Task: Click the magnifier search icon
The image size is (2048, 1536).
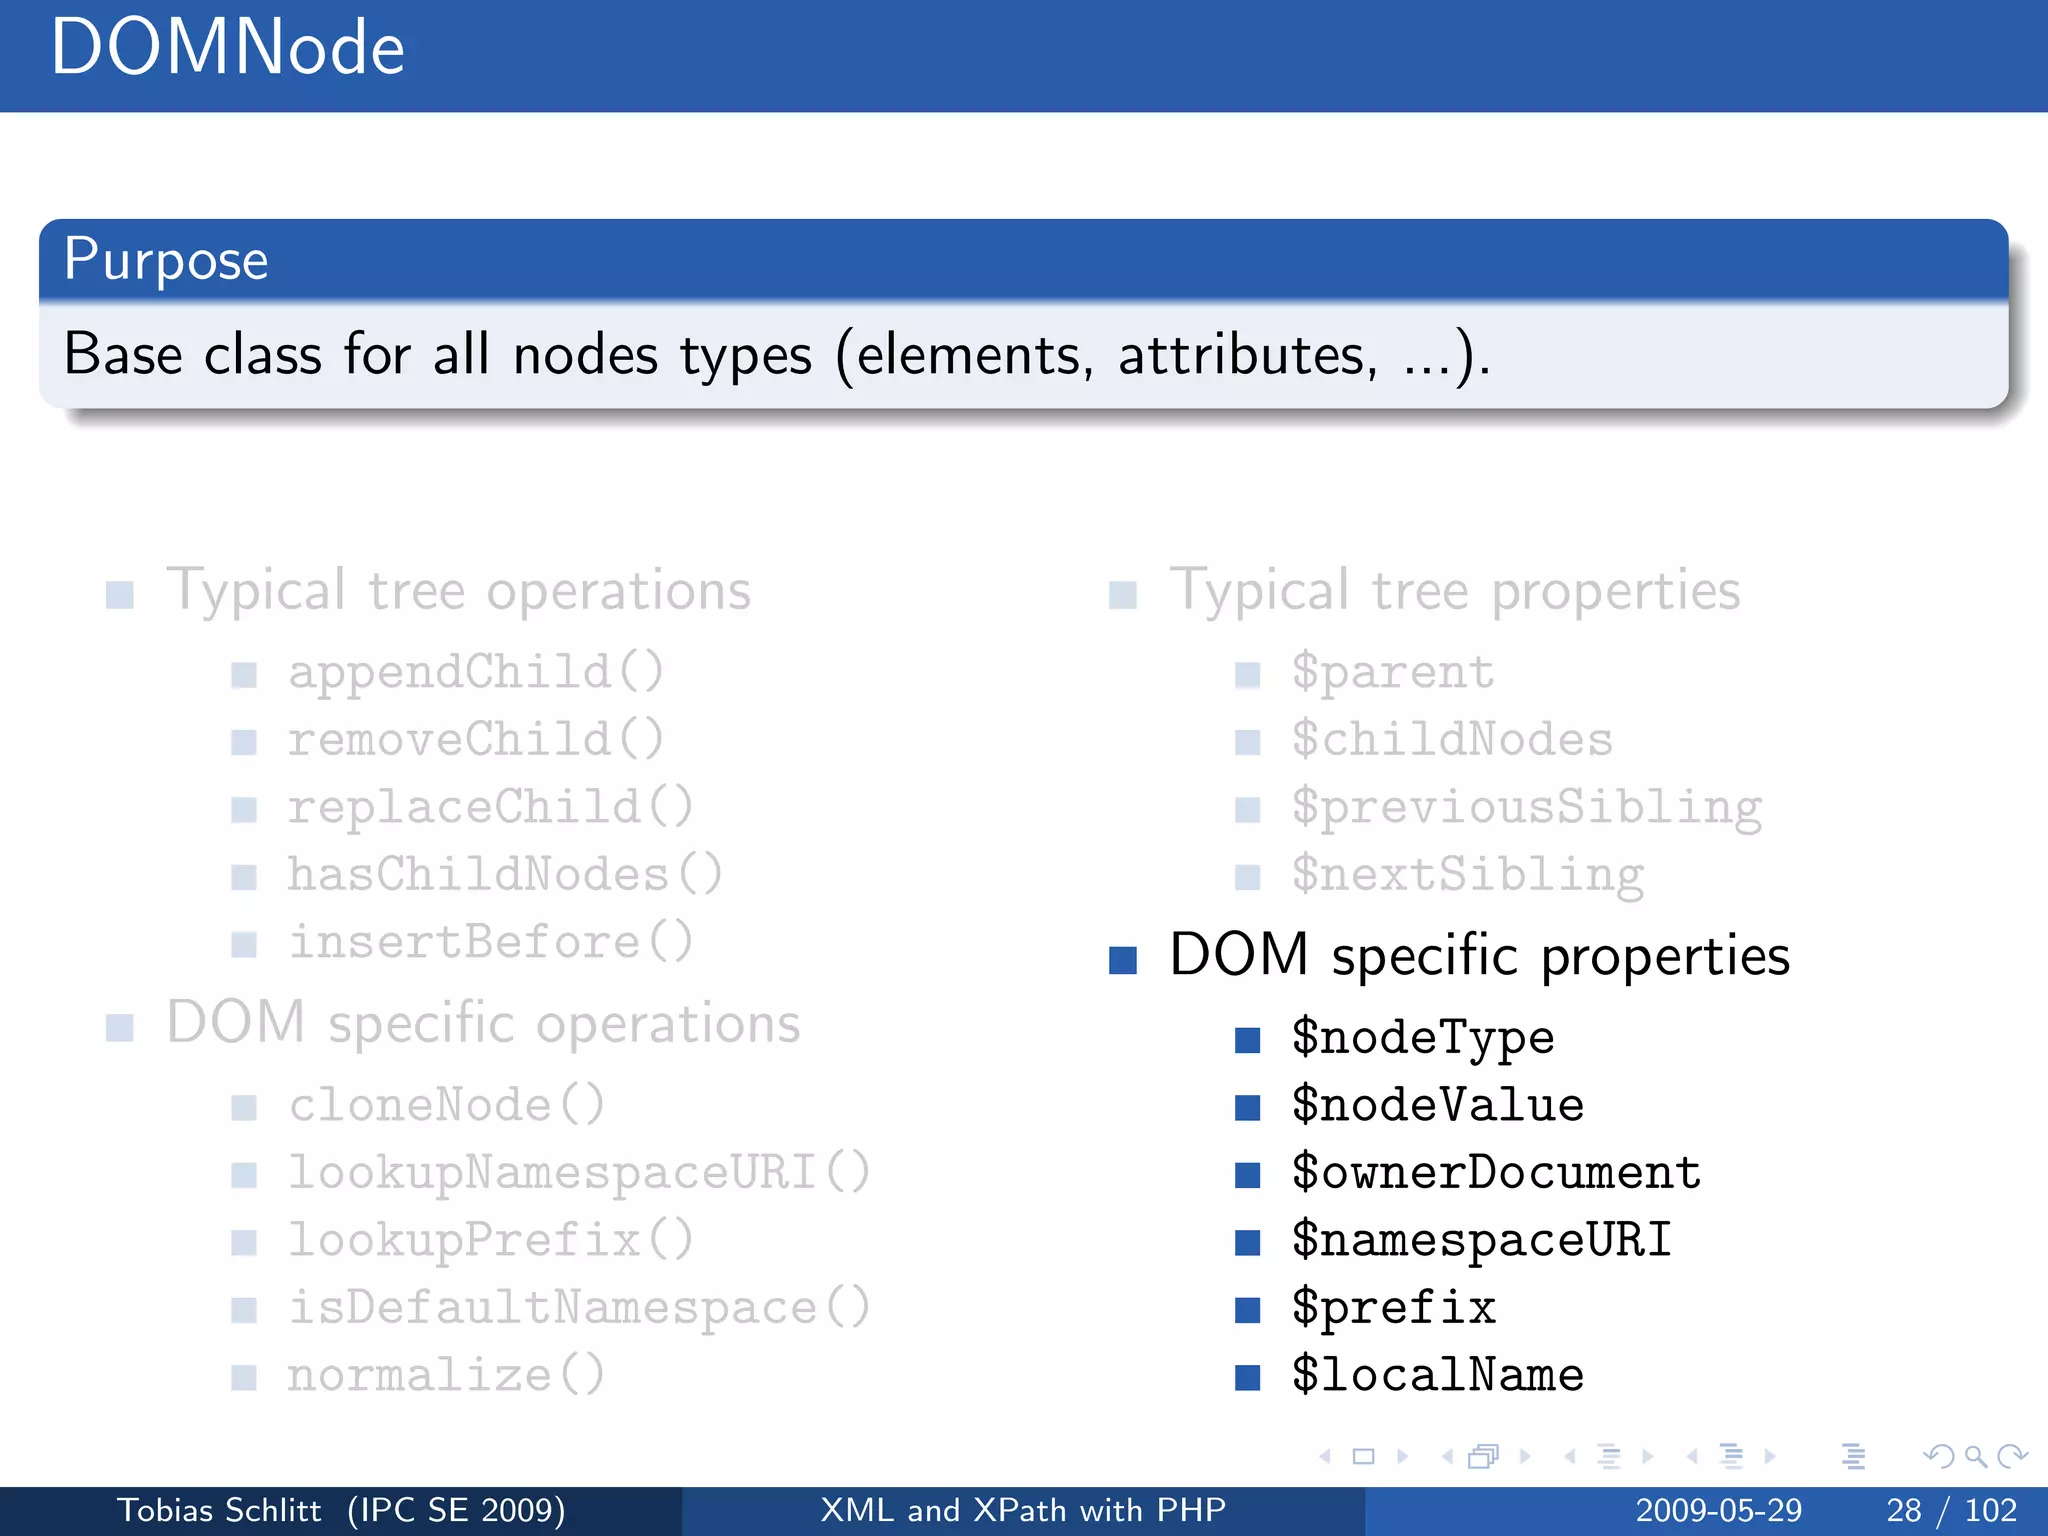Action: point(1975,1456)
